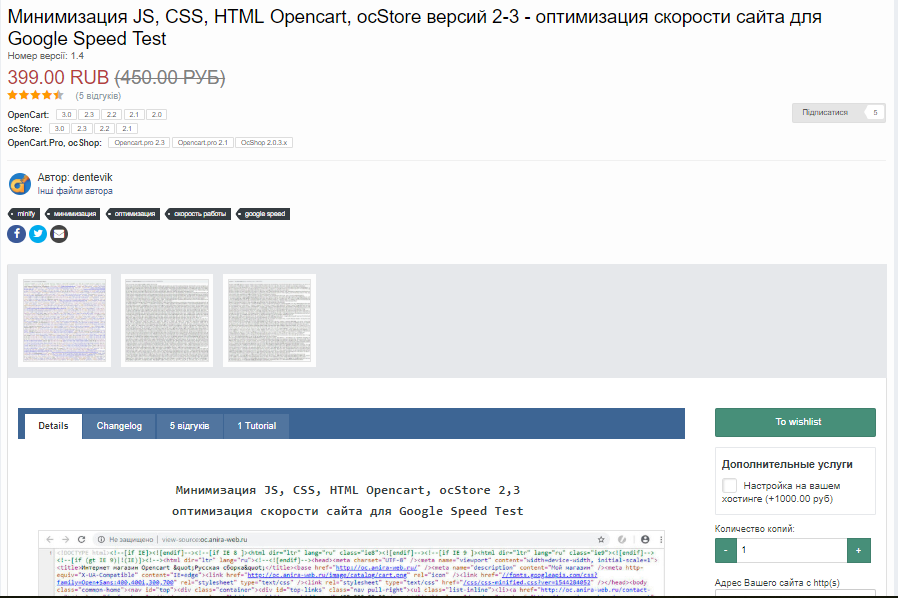The height and width of the screenshot is (598, 898).
Task: Share the module via email icon
Action: click(x=58, y=234)
